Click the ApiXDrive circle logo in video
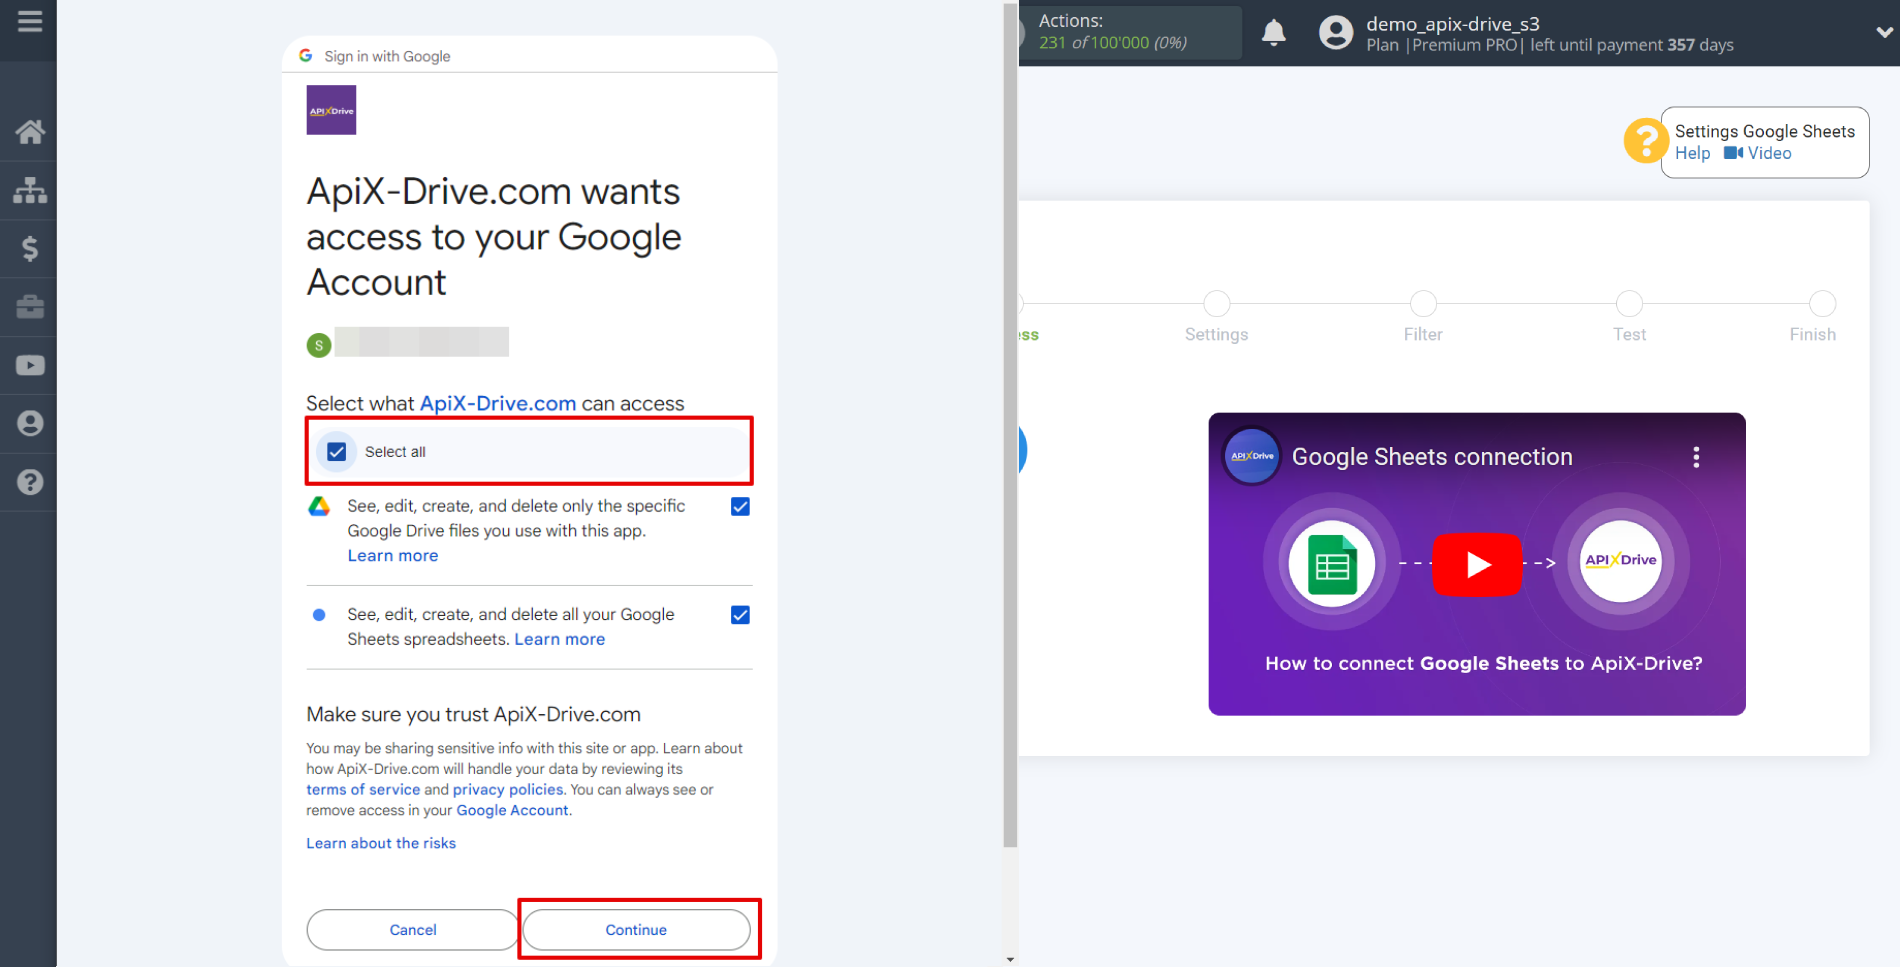The width and height of the screenshot is (1900, 967). point(1620,561)
